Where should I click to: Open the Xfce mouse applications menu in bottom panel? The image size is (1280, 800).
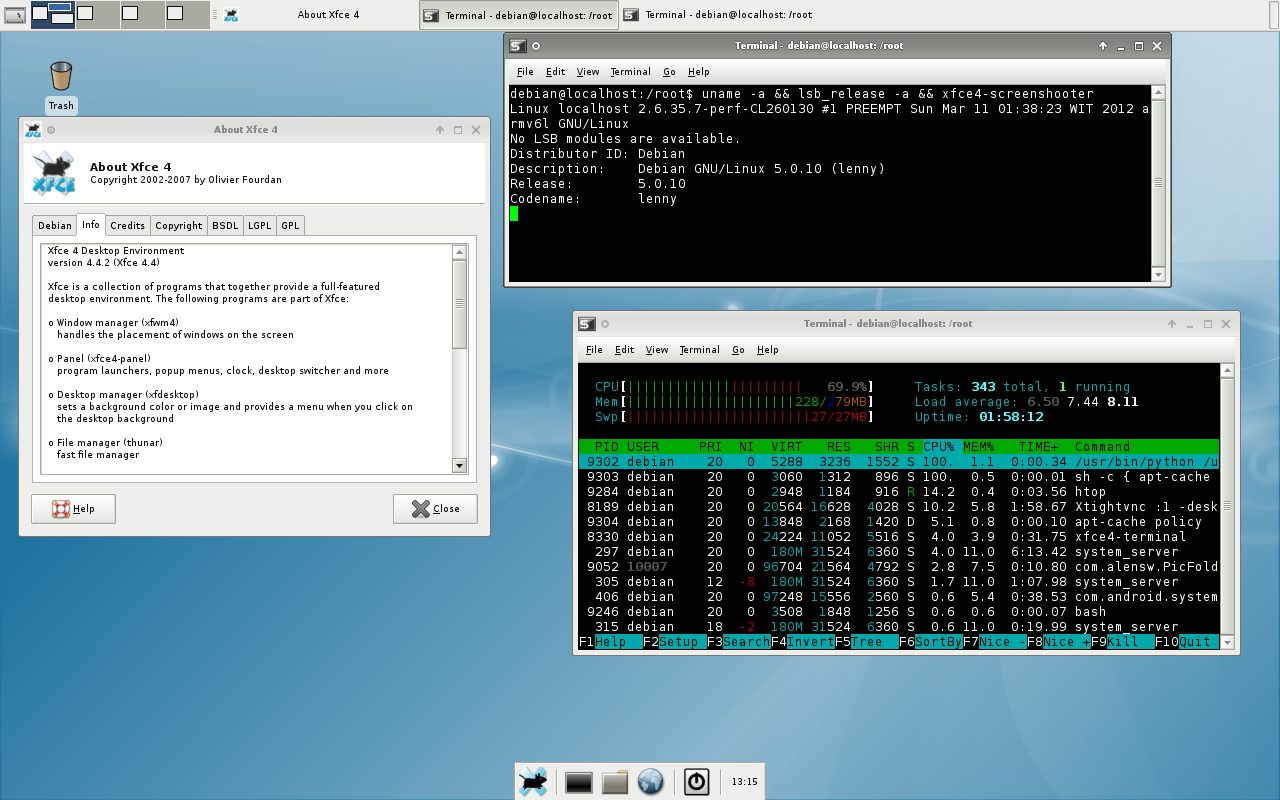tap(533, 782)
